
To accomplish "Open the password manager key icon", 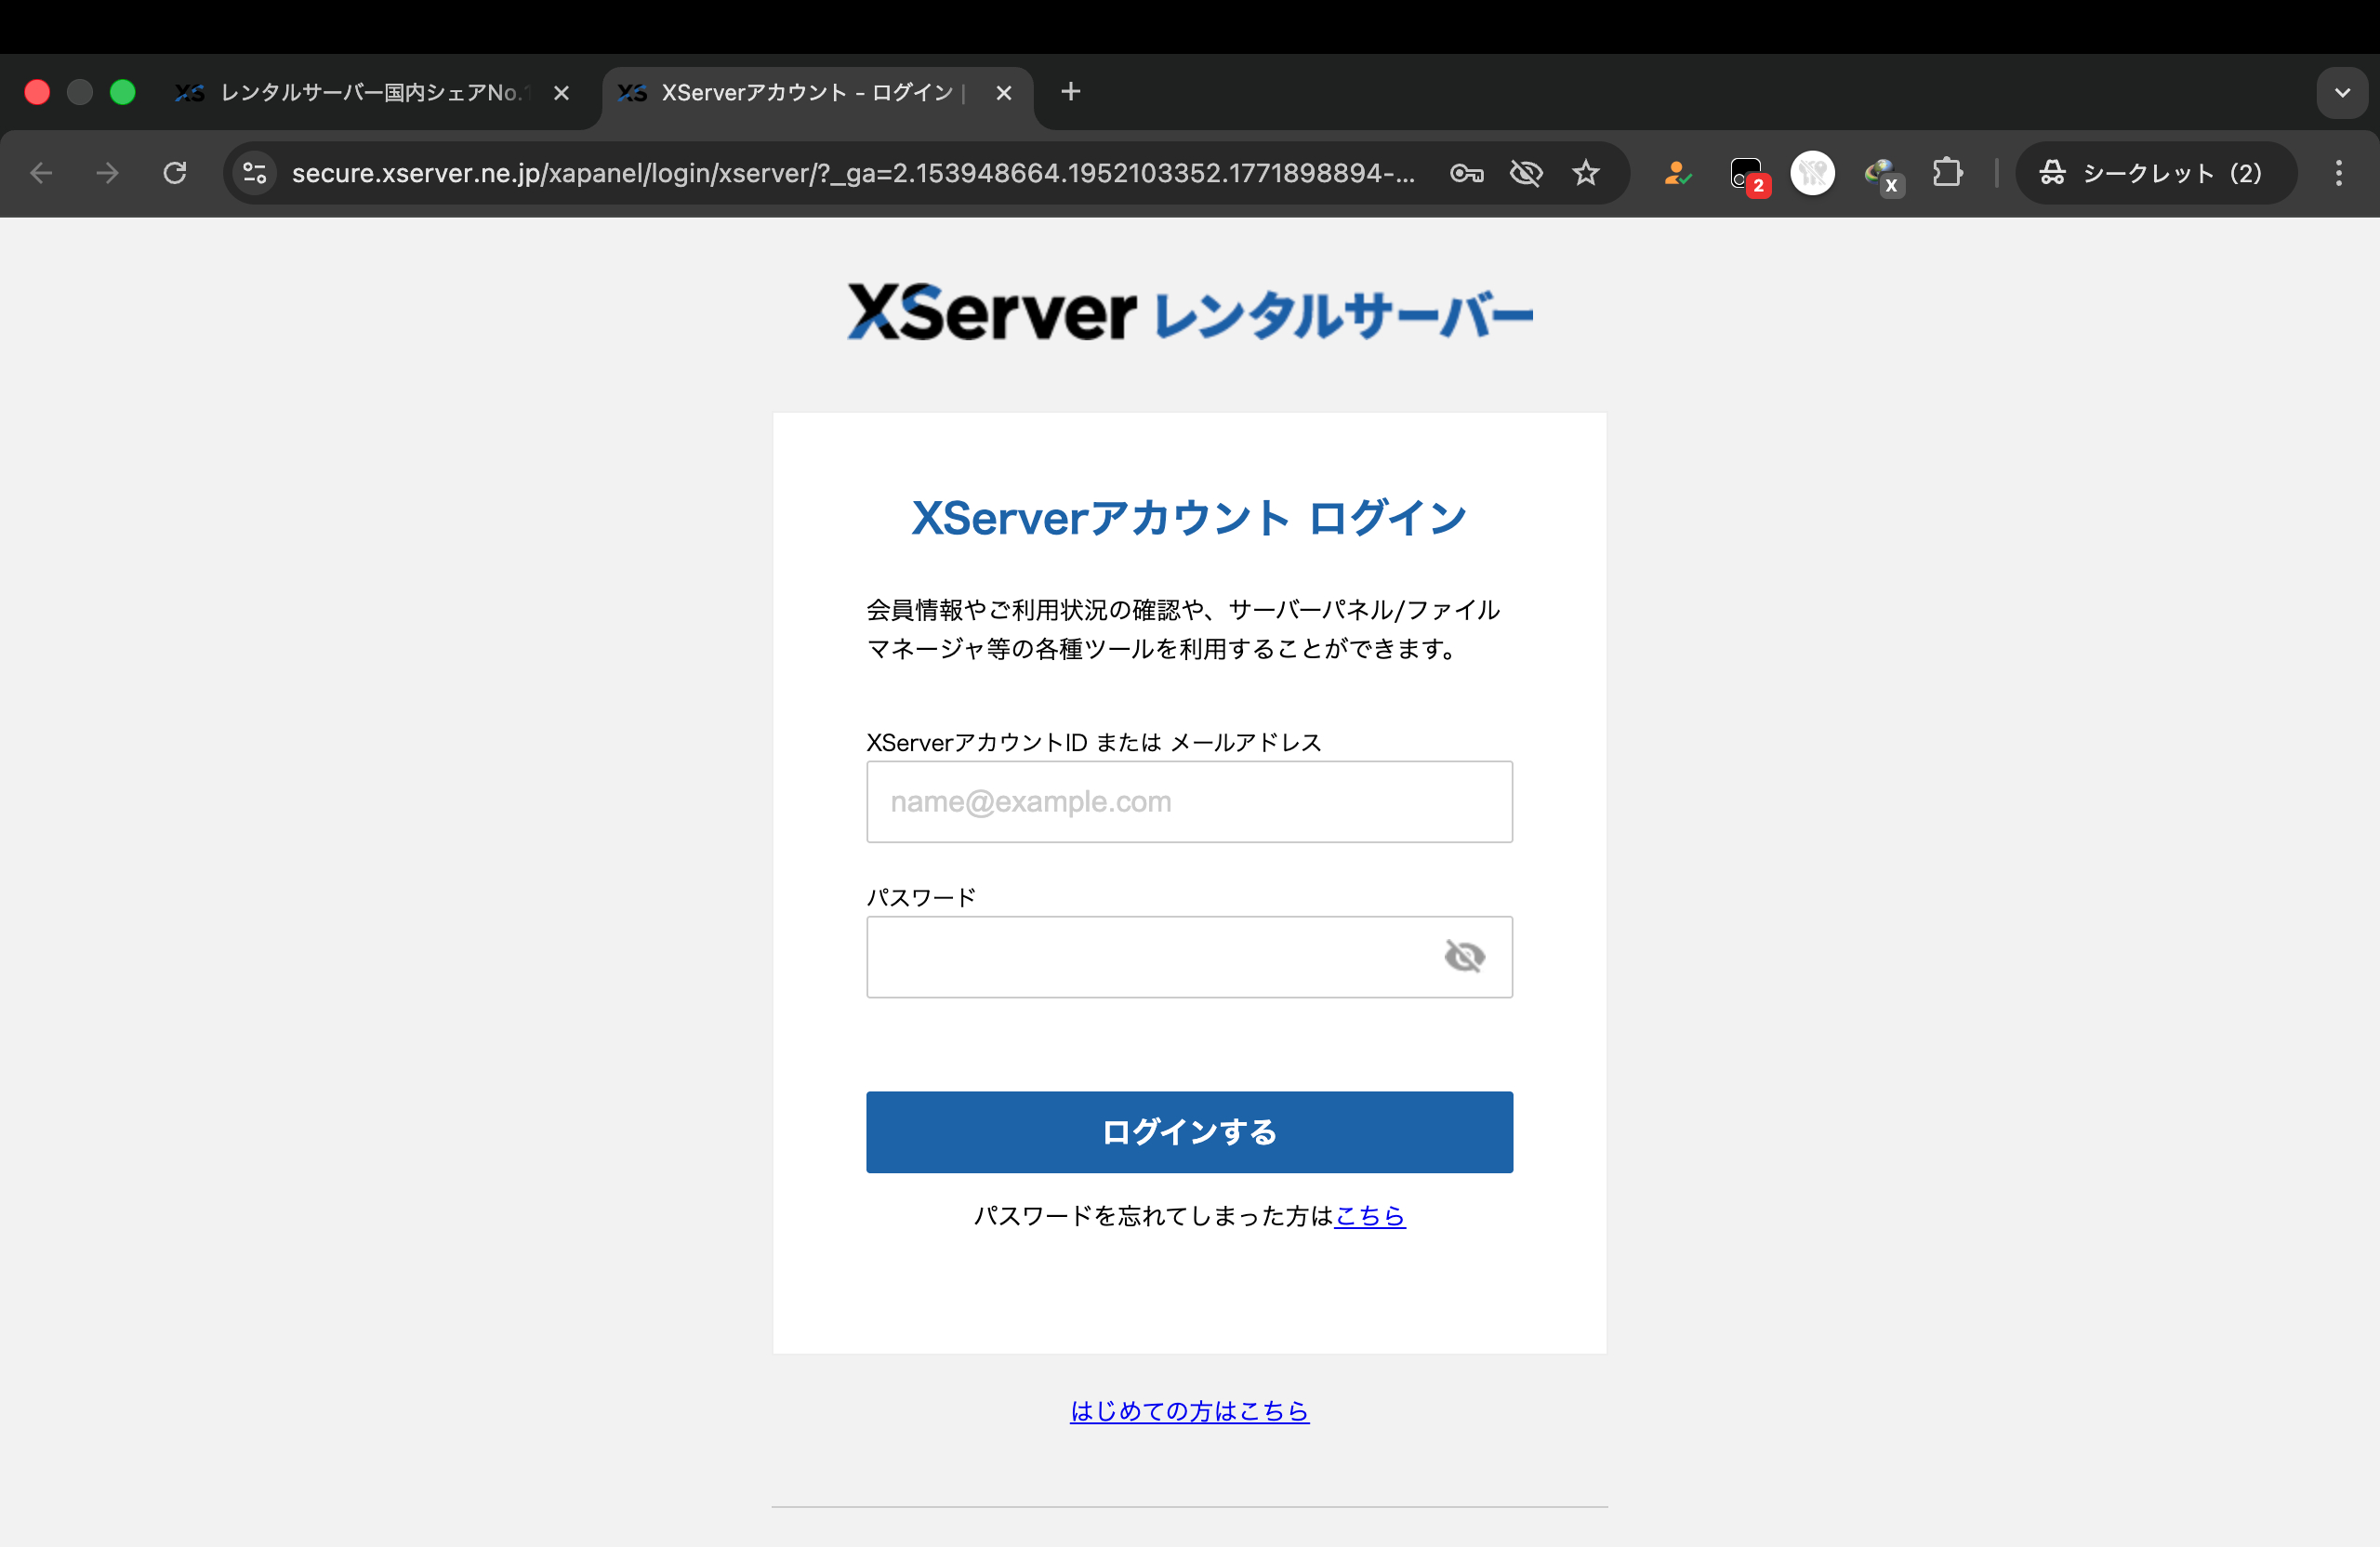I will pos(1466,173).
